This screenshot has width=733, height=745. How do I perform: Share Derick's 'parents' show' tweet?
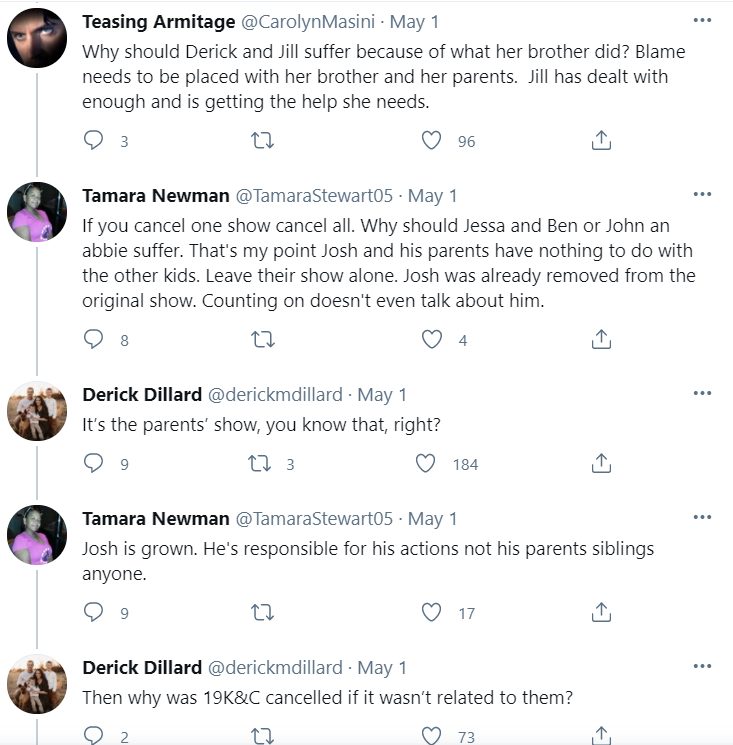click(601, 463)
